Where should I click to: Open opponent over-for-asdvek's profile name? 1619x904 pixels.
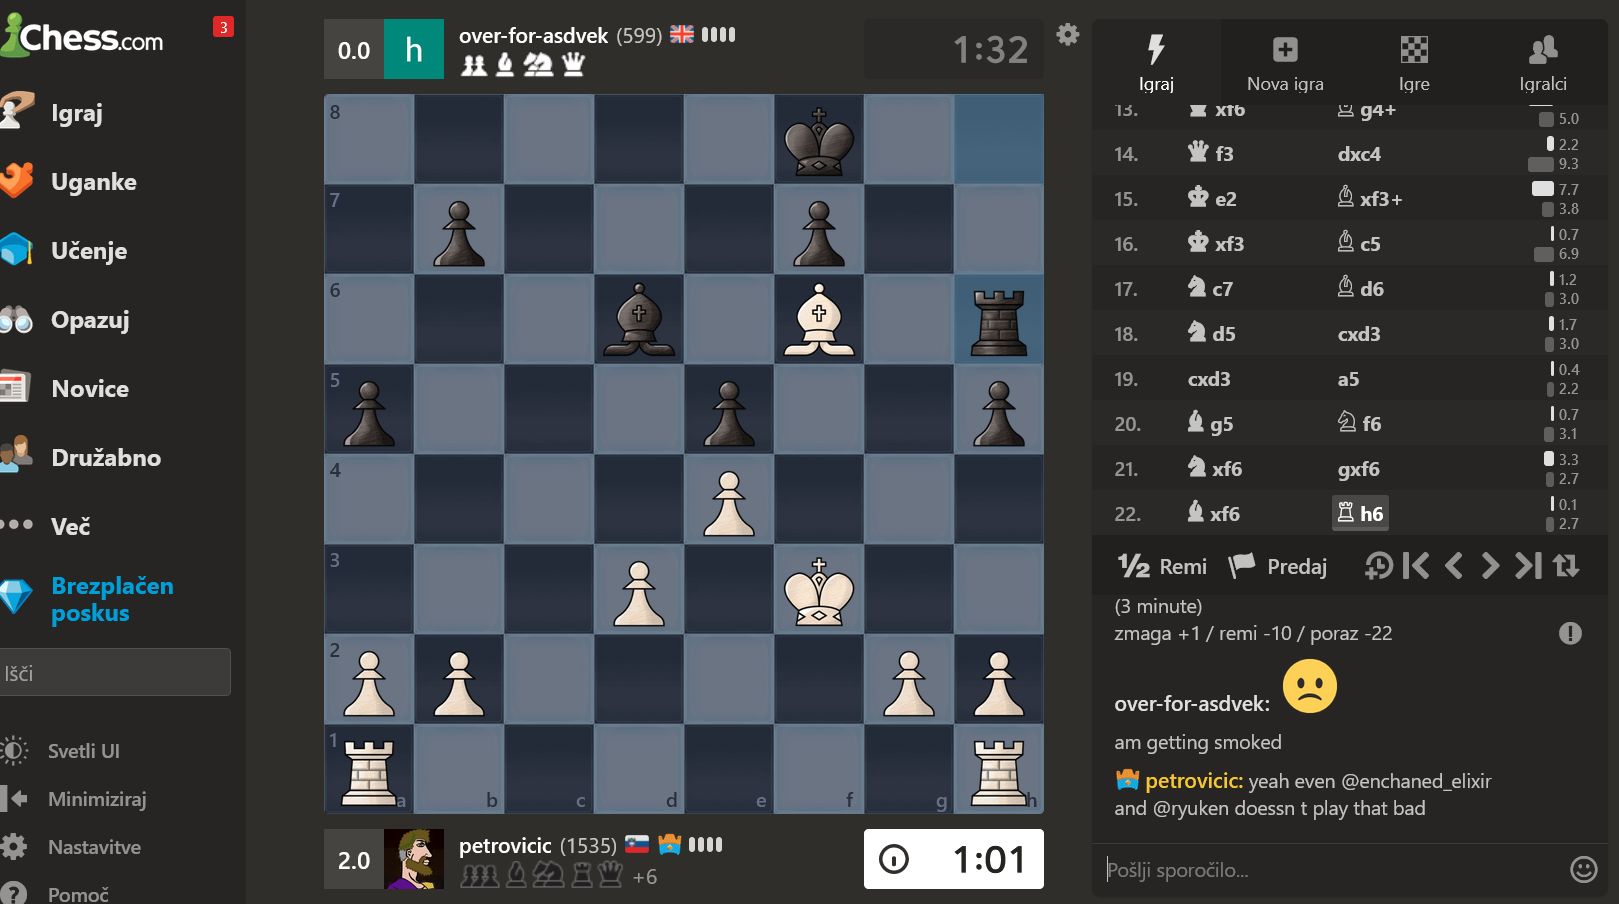(x=533, y=36)
